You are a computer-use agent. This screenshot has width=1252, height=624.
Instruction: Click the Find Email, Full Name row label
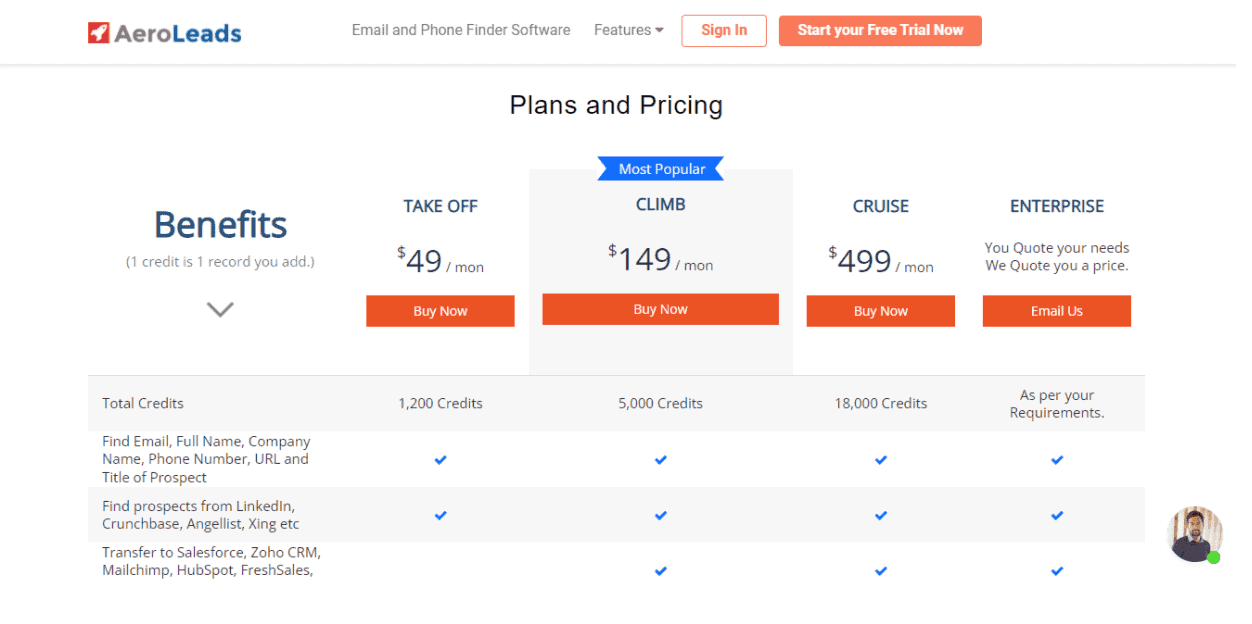point(206,459)
